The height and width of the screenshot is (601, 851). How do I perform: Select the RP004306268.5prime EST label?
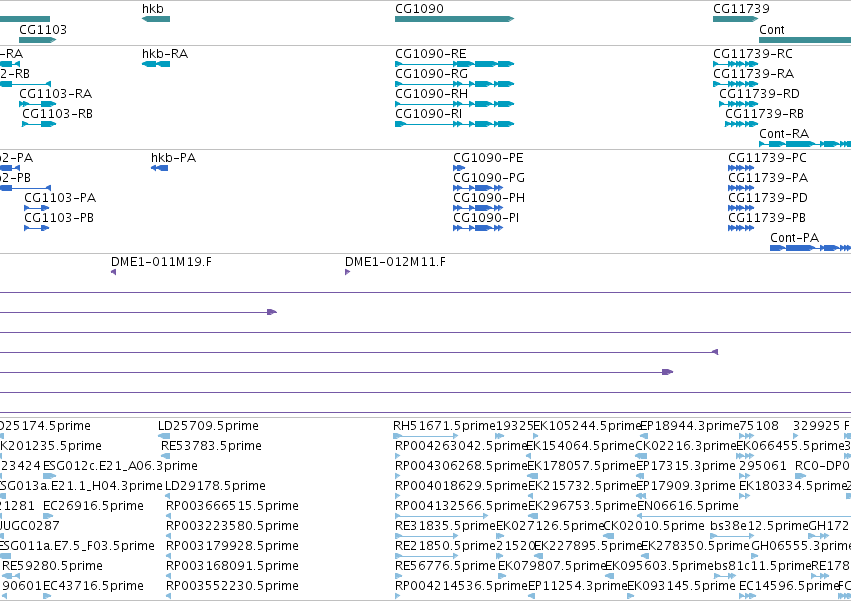point(461,466)
